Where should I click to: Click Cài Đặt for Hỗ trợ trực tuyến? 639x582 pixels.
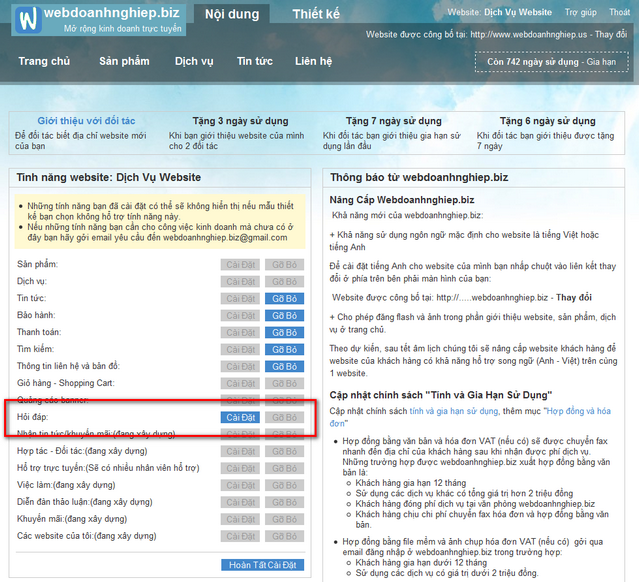(x=240, y=468)
